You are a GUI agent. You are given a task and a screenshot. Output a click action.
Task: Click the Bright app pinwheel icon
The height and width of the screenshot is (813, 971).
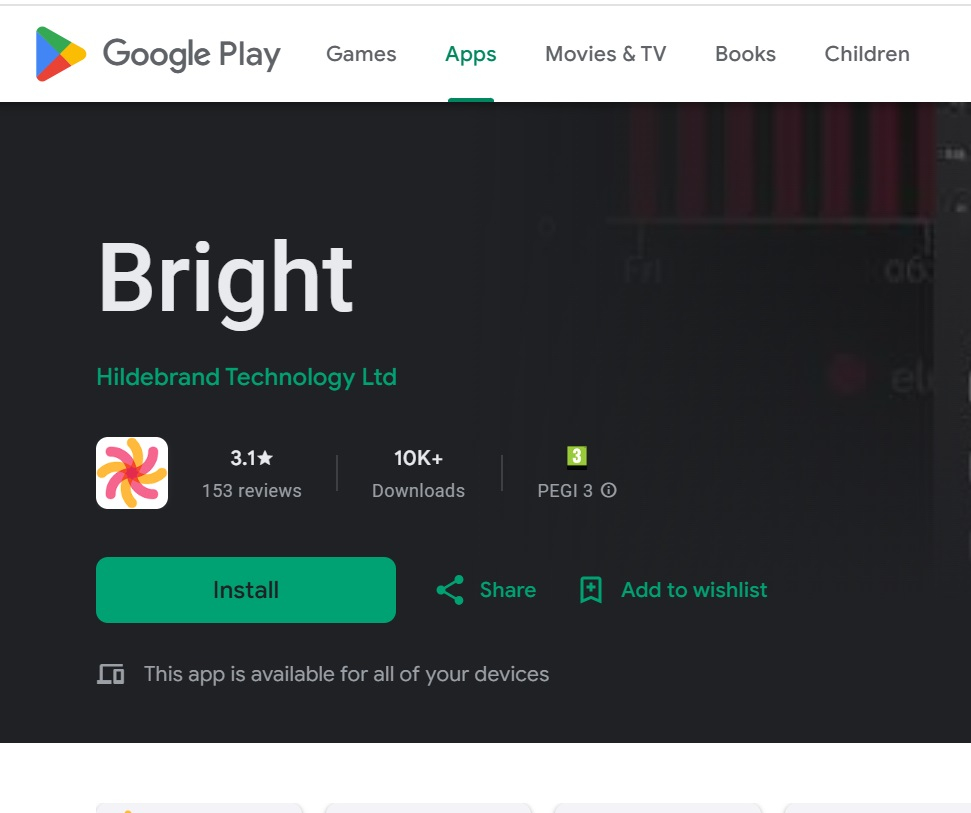tap(132, 473)
